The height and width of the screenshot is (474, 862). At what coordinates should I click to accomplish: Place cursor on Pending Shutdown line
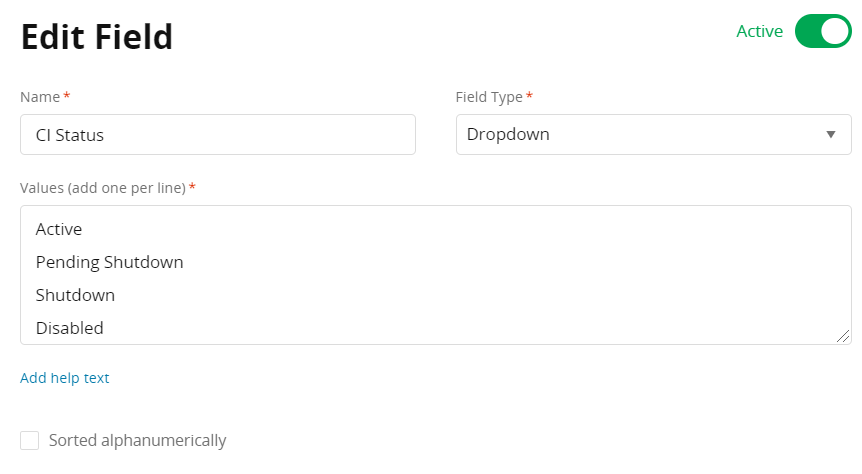(x=109, y=262)
